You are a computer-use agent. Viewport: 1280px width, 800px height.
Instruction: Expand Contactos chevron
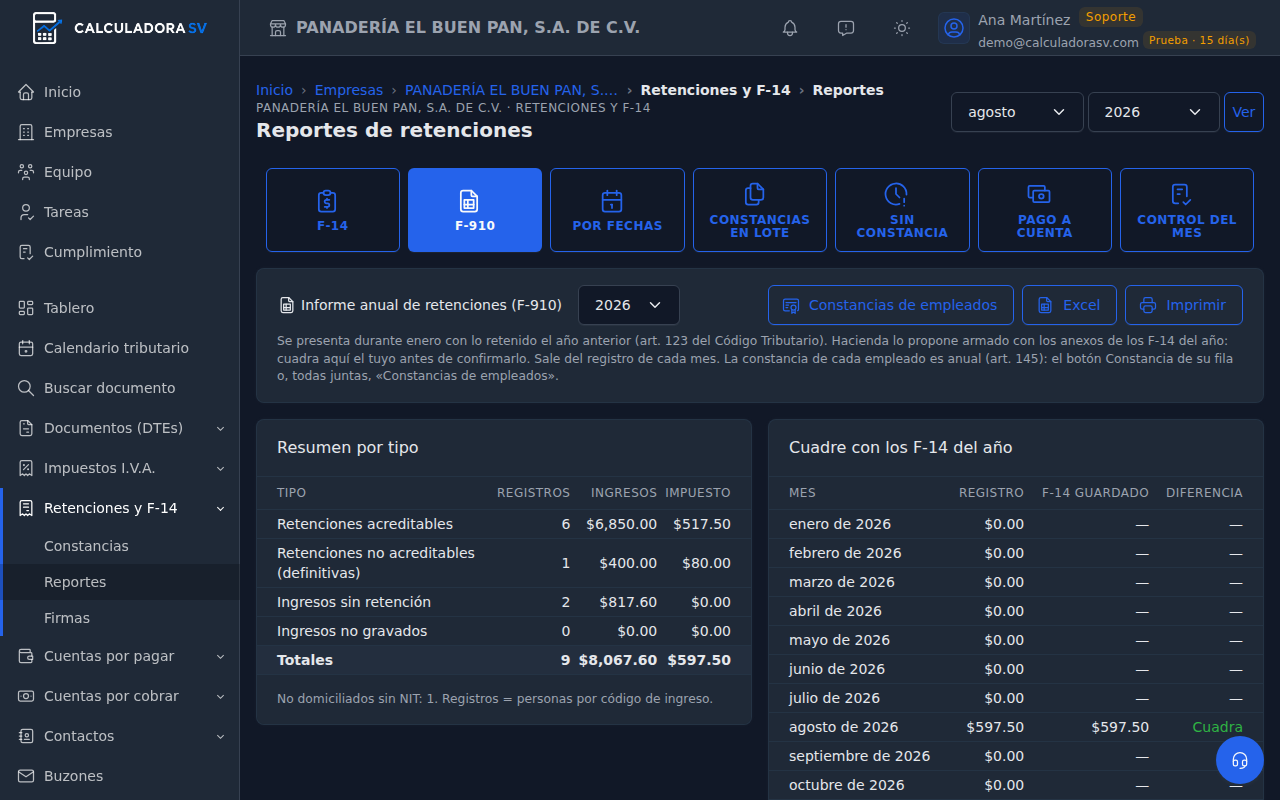pos(220,736)
